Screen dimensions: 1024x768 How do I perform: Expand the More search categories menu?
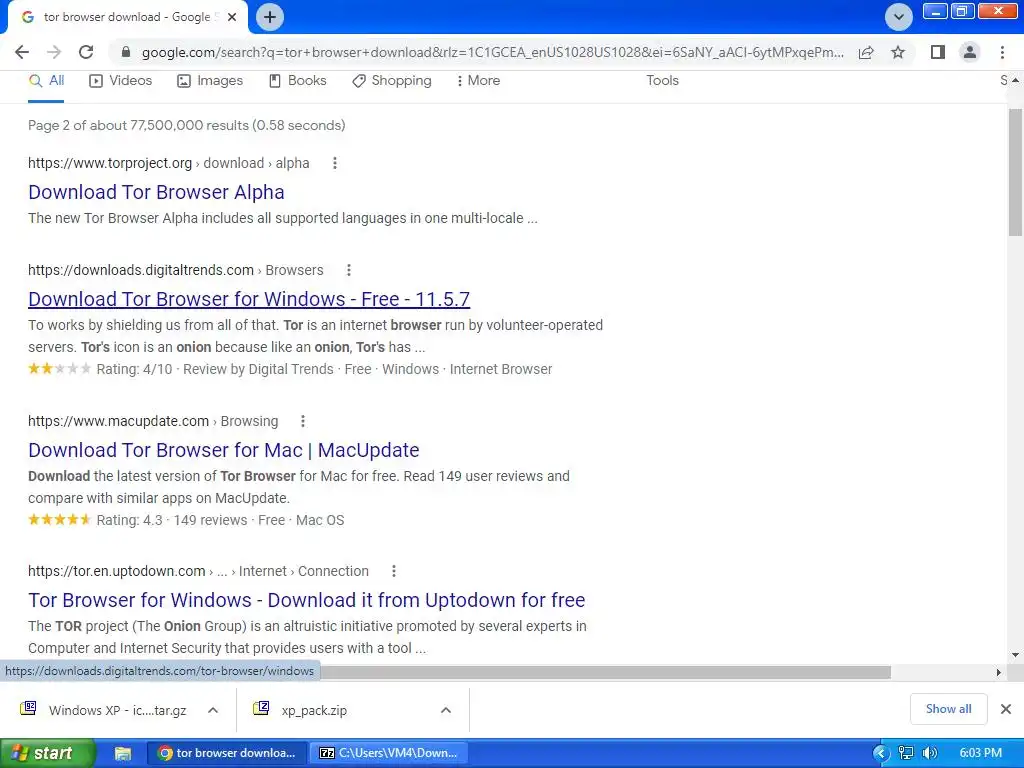click(x=479, y=81)
